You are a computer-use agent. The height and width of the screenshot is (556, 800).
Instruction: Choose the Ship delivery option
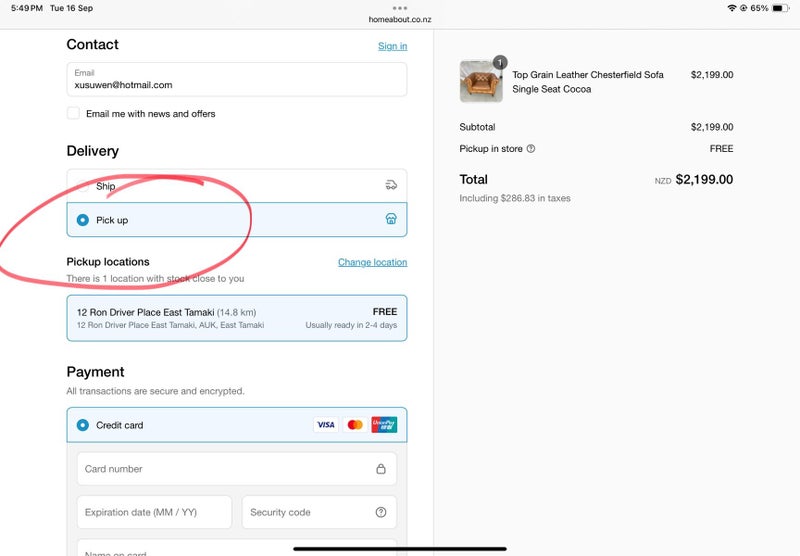[83, 186]
